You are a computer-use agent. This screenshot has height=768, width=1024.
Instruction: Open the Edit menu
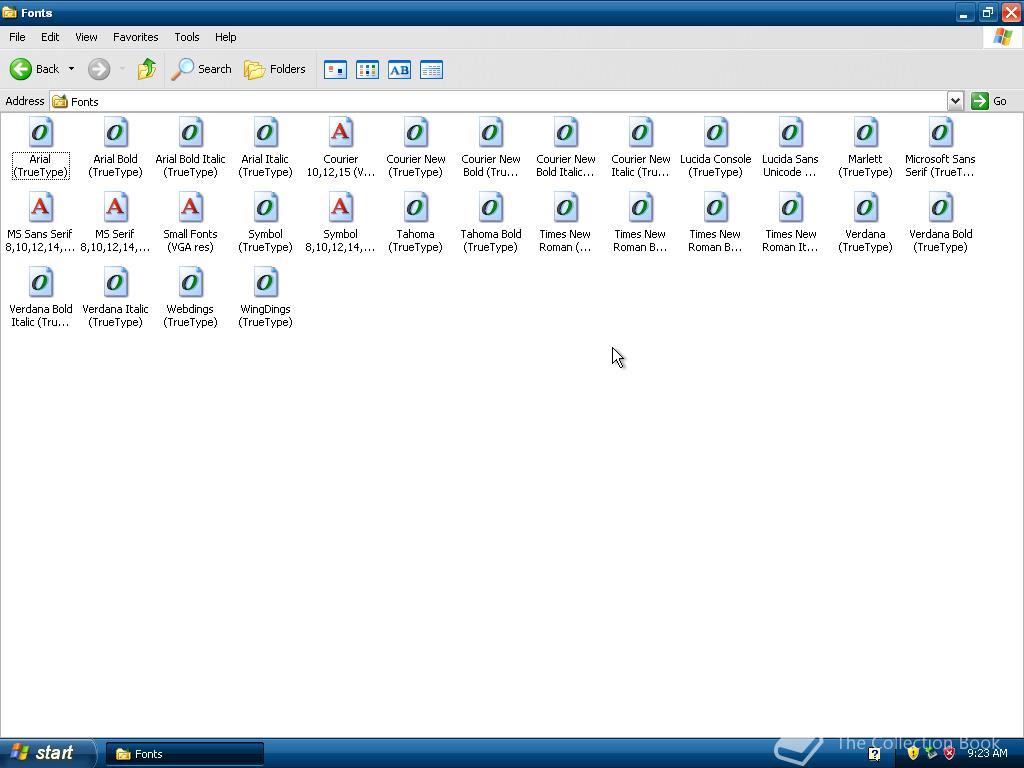(50, 37)
